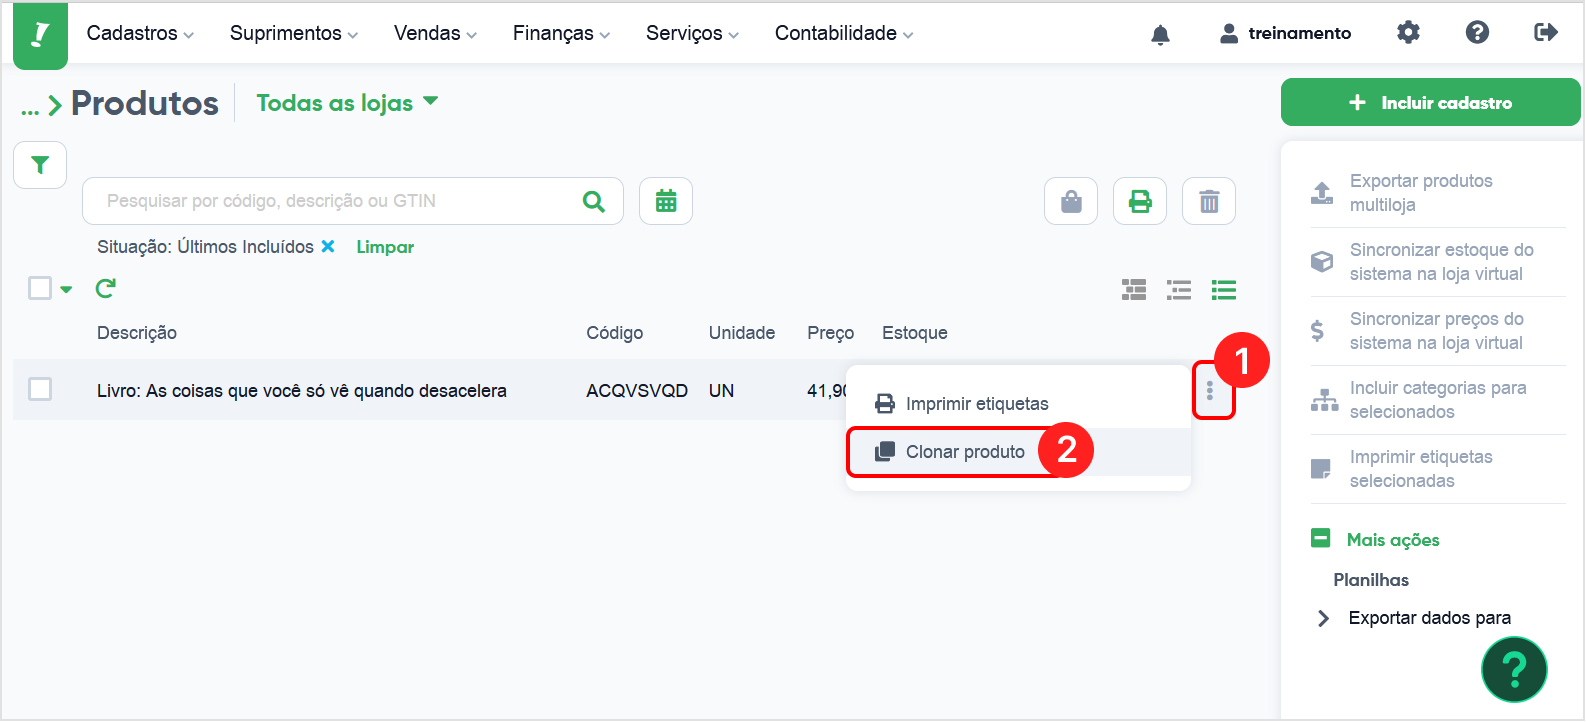Refresh the product list
Screen dimensions: 1586x722
tap(105, 289)
